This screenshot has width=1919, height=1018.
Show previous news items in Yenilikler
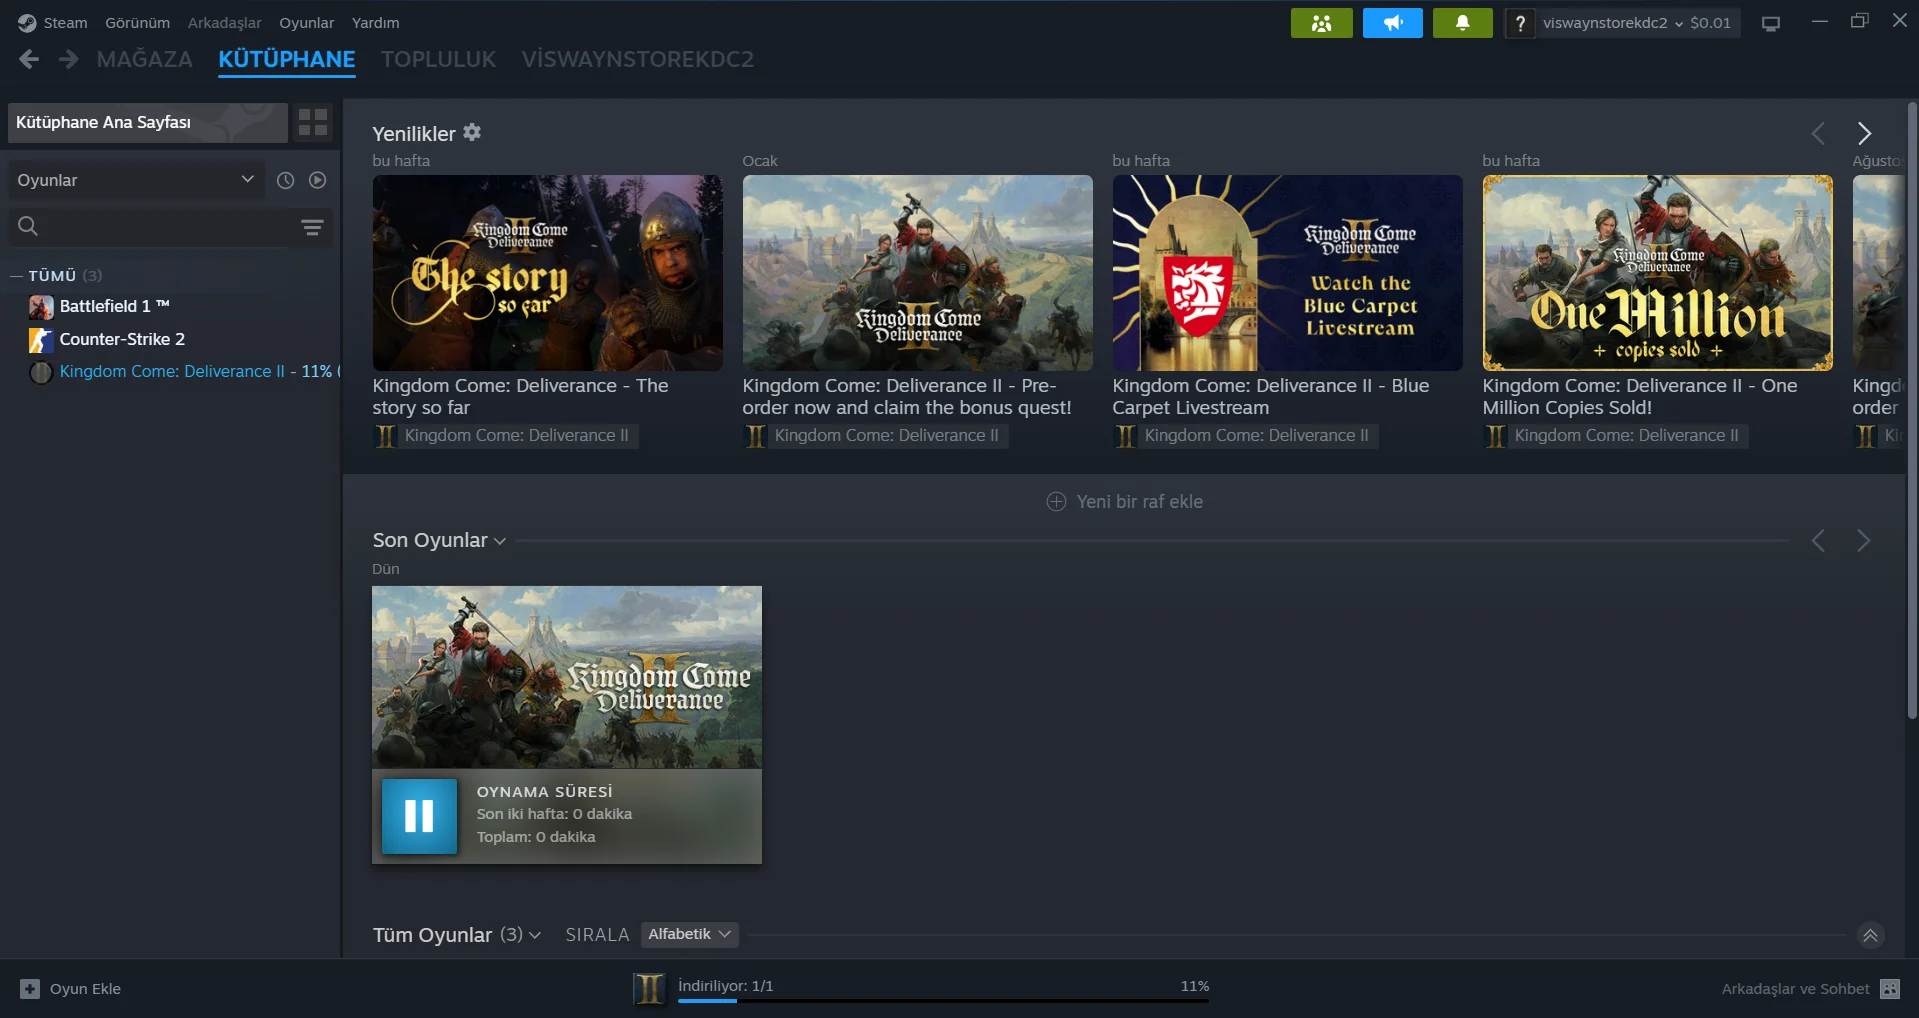[x=1818, y=133]
